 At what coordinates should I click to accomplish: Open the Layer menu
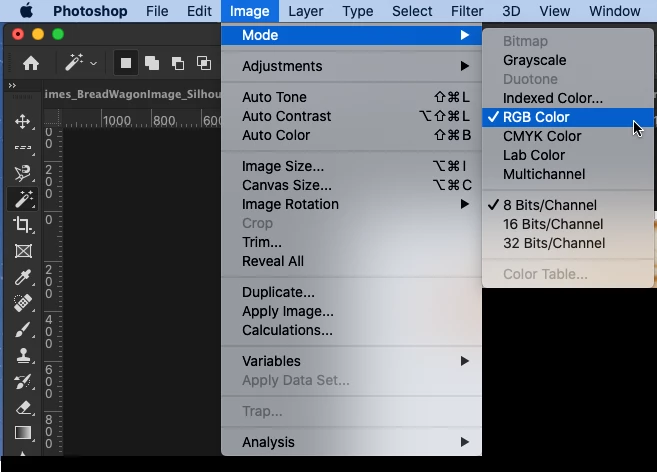(305, 11)
